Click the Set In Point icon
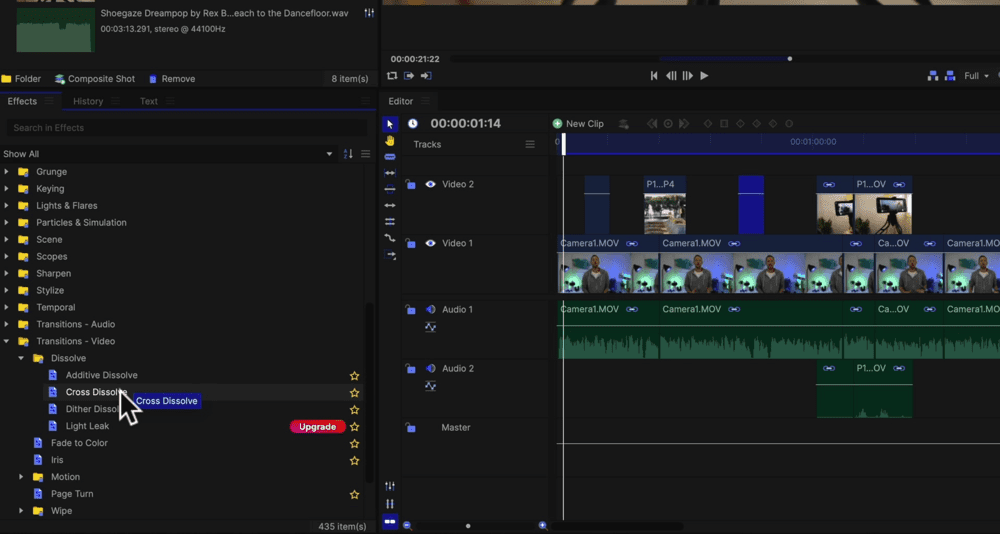 pyautogui.click(x=409, y=76)
